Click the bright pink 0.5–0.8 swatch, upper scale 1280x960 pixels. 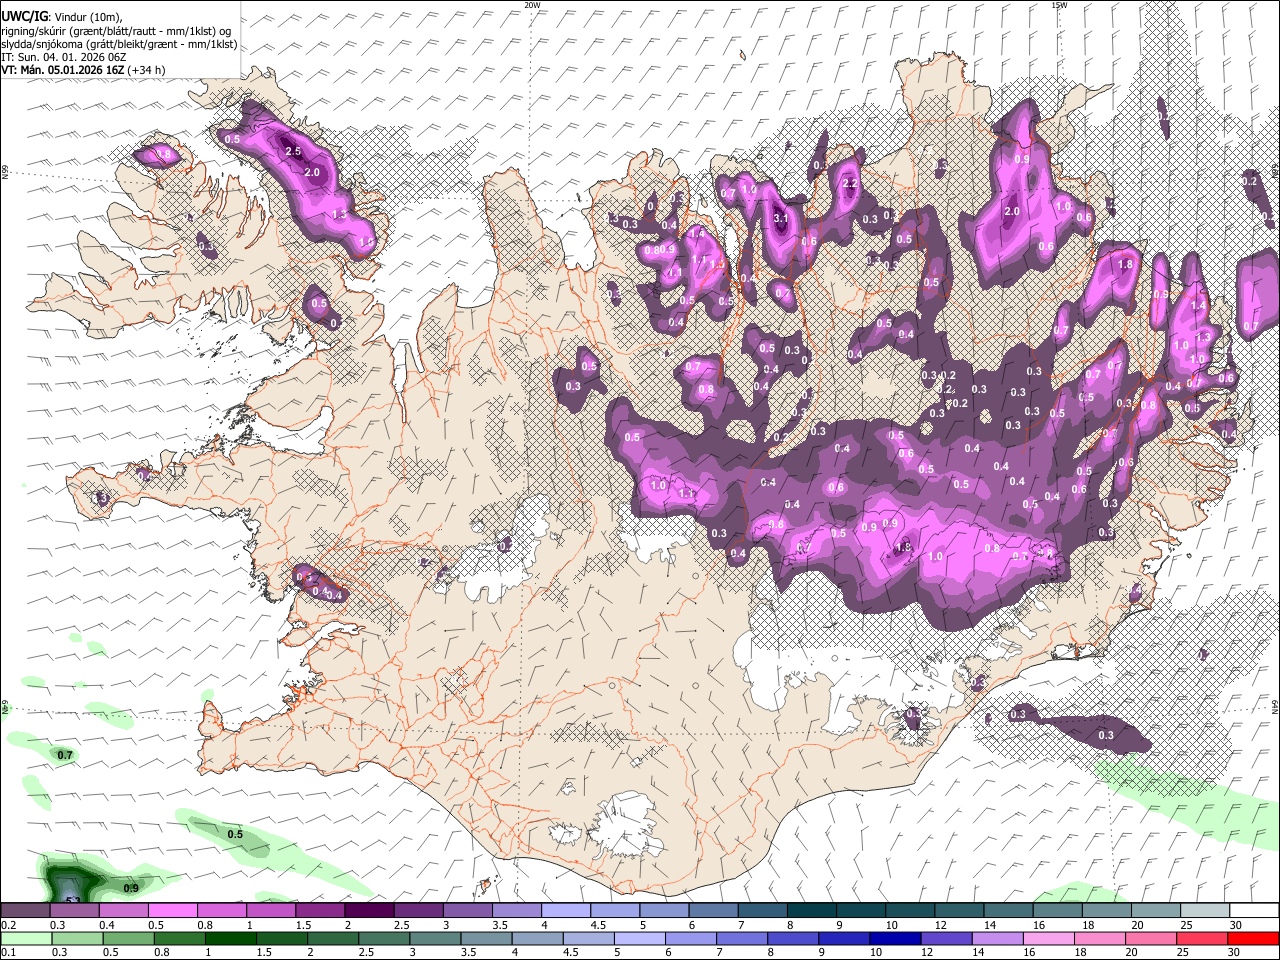(x=172, y=911)
